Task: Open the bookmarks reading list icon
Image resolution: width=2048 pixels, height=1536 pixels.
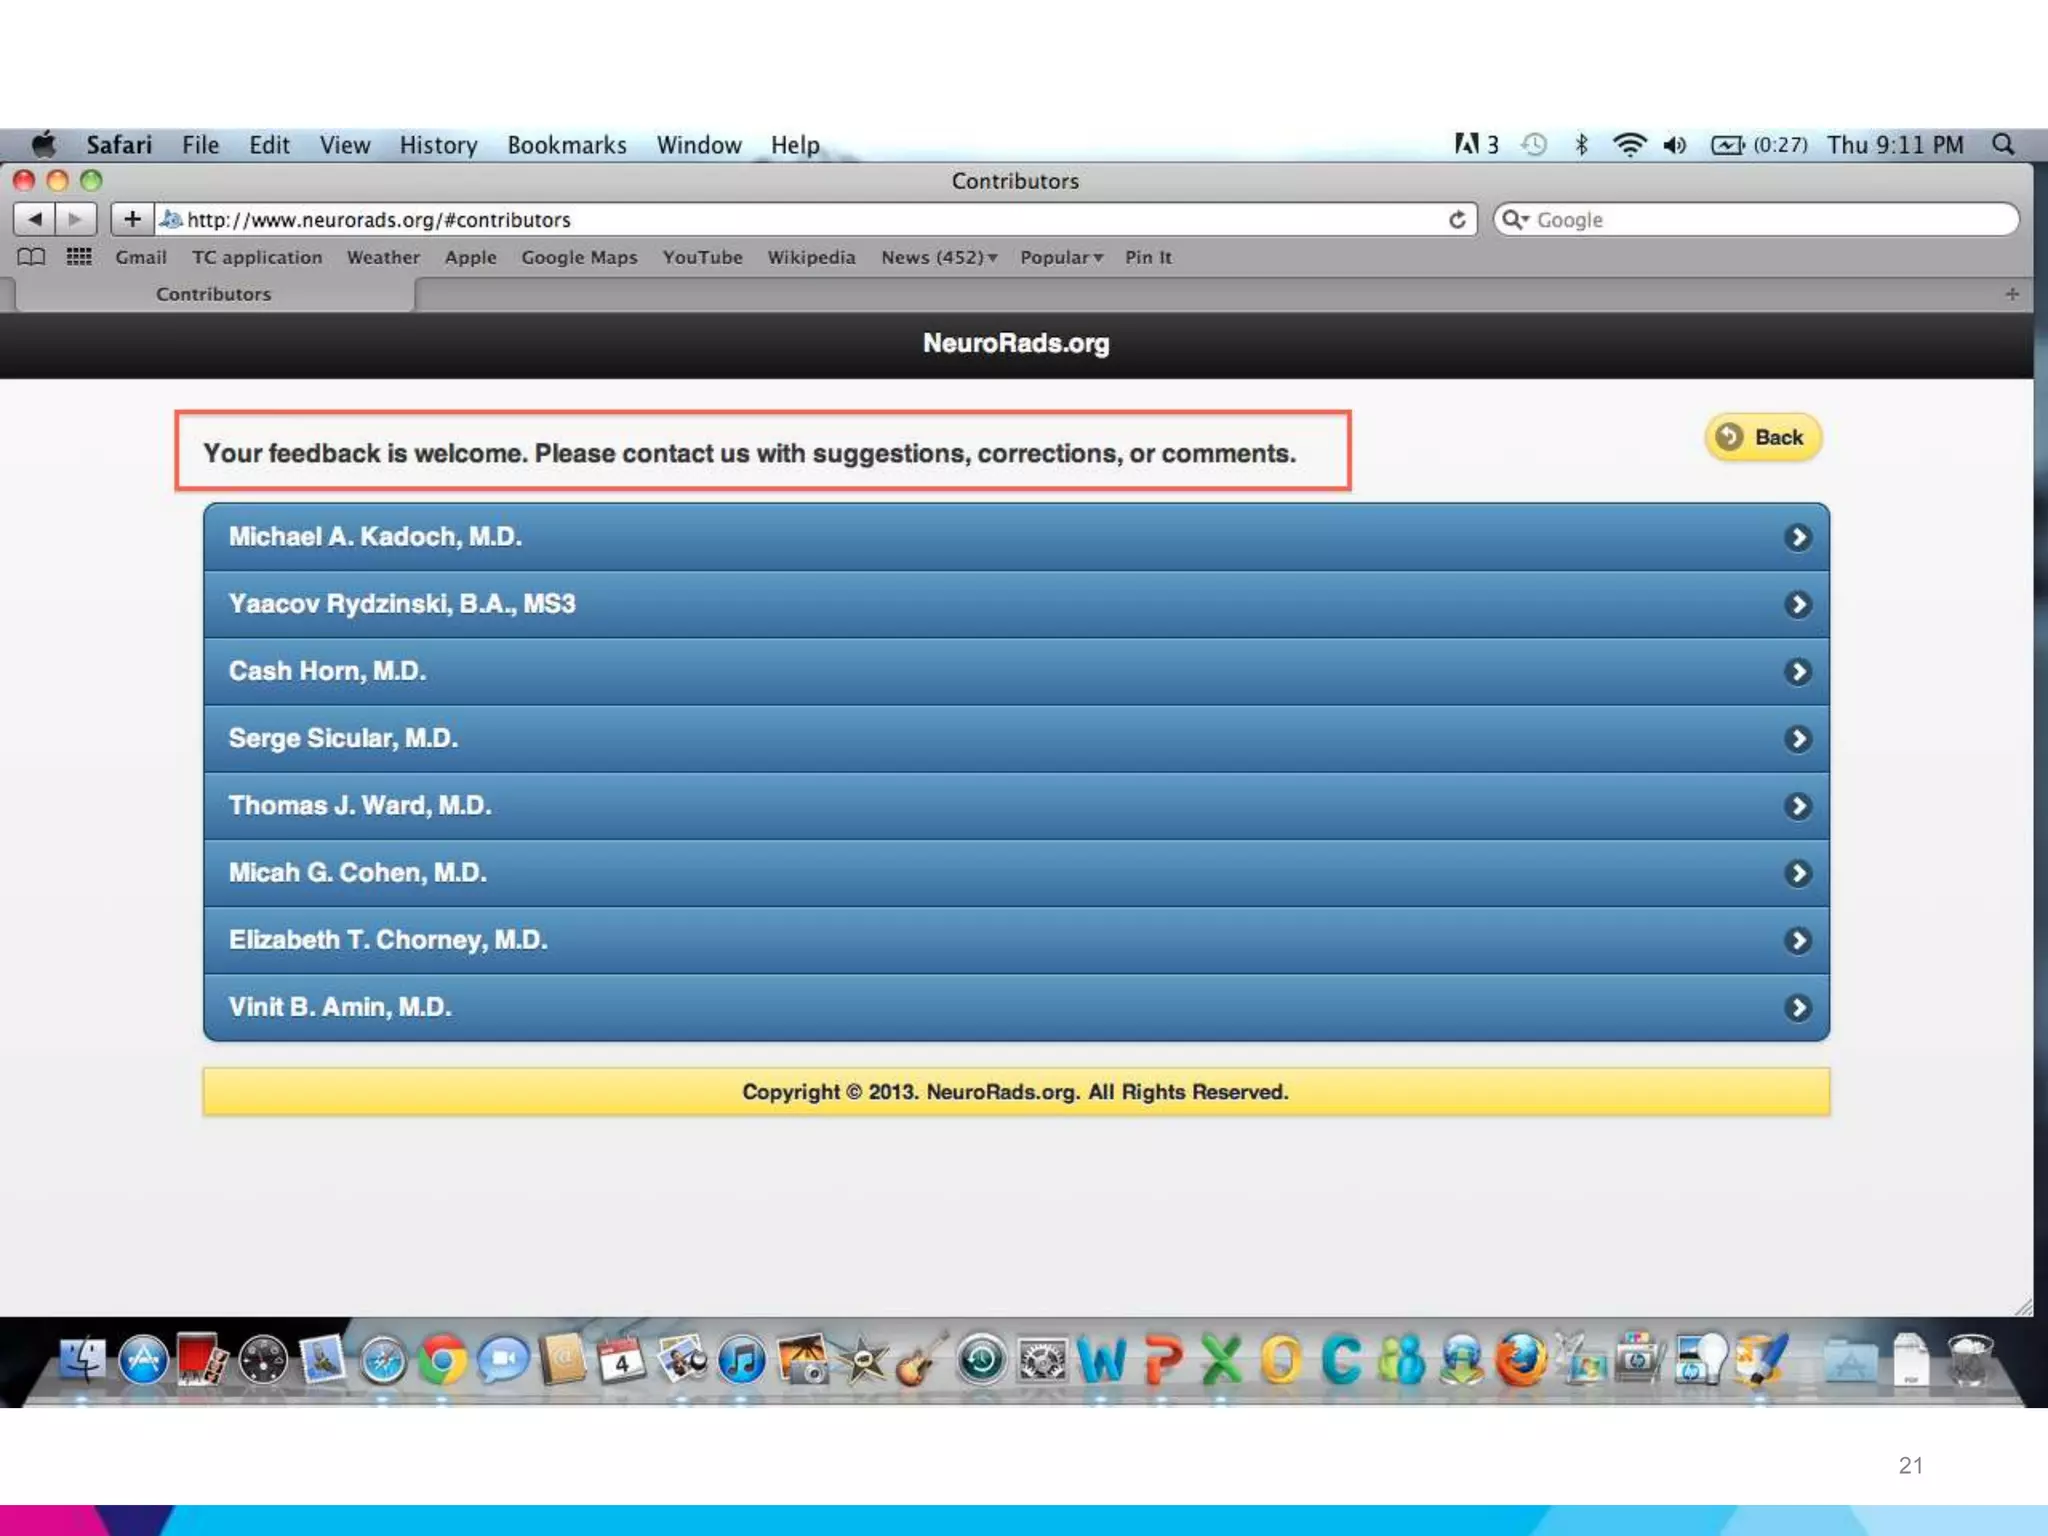Action: click(x=31, y=257)
